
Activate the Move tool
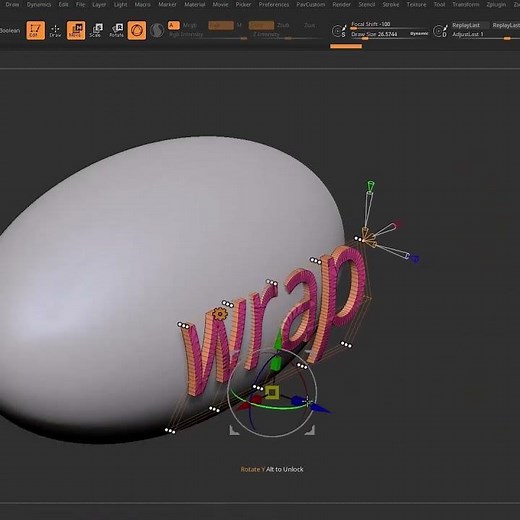point(76,30)
